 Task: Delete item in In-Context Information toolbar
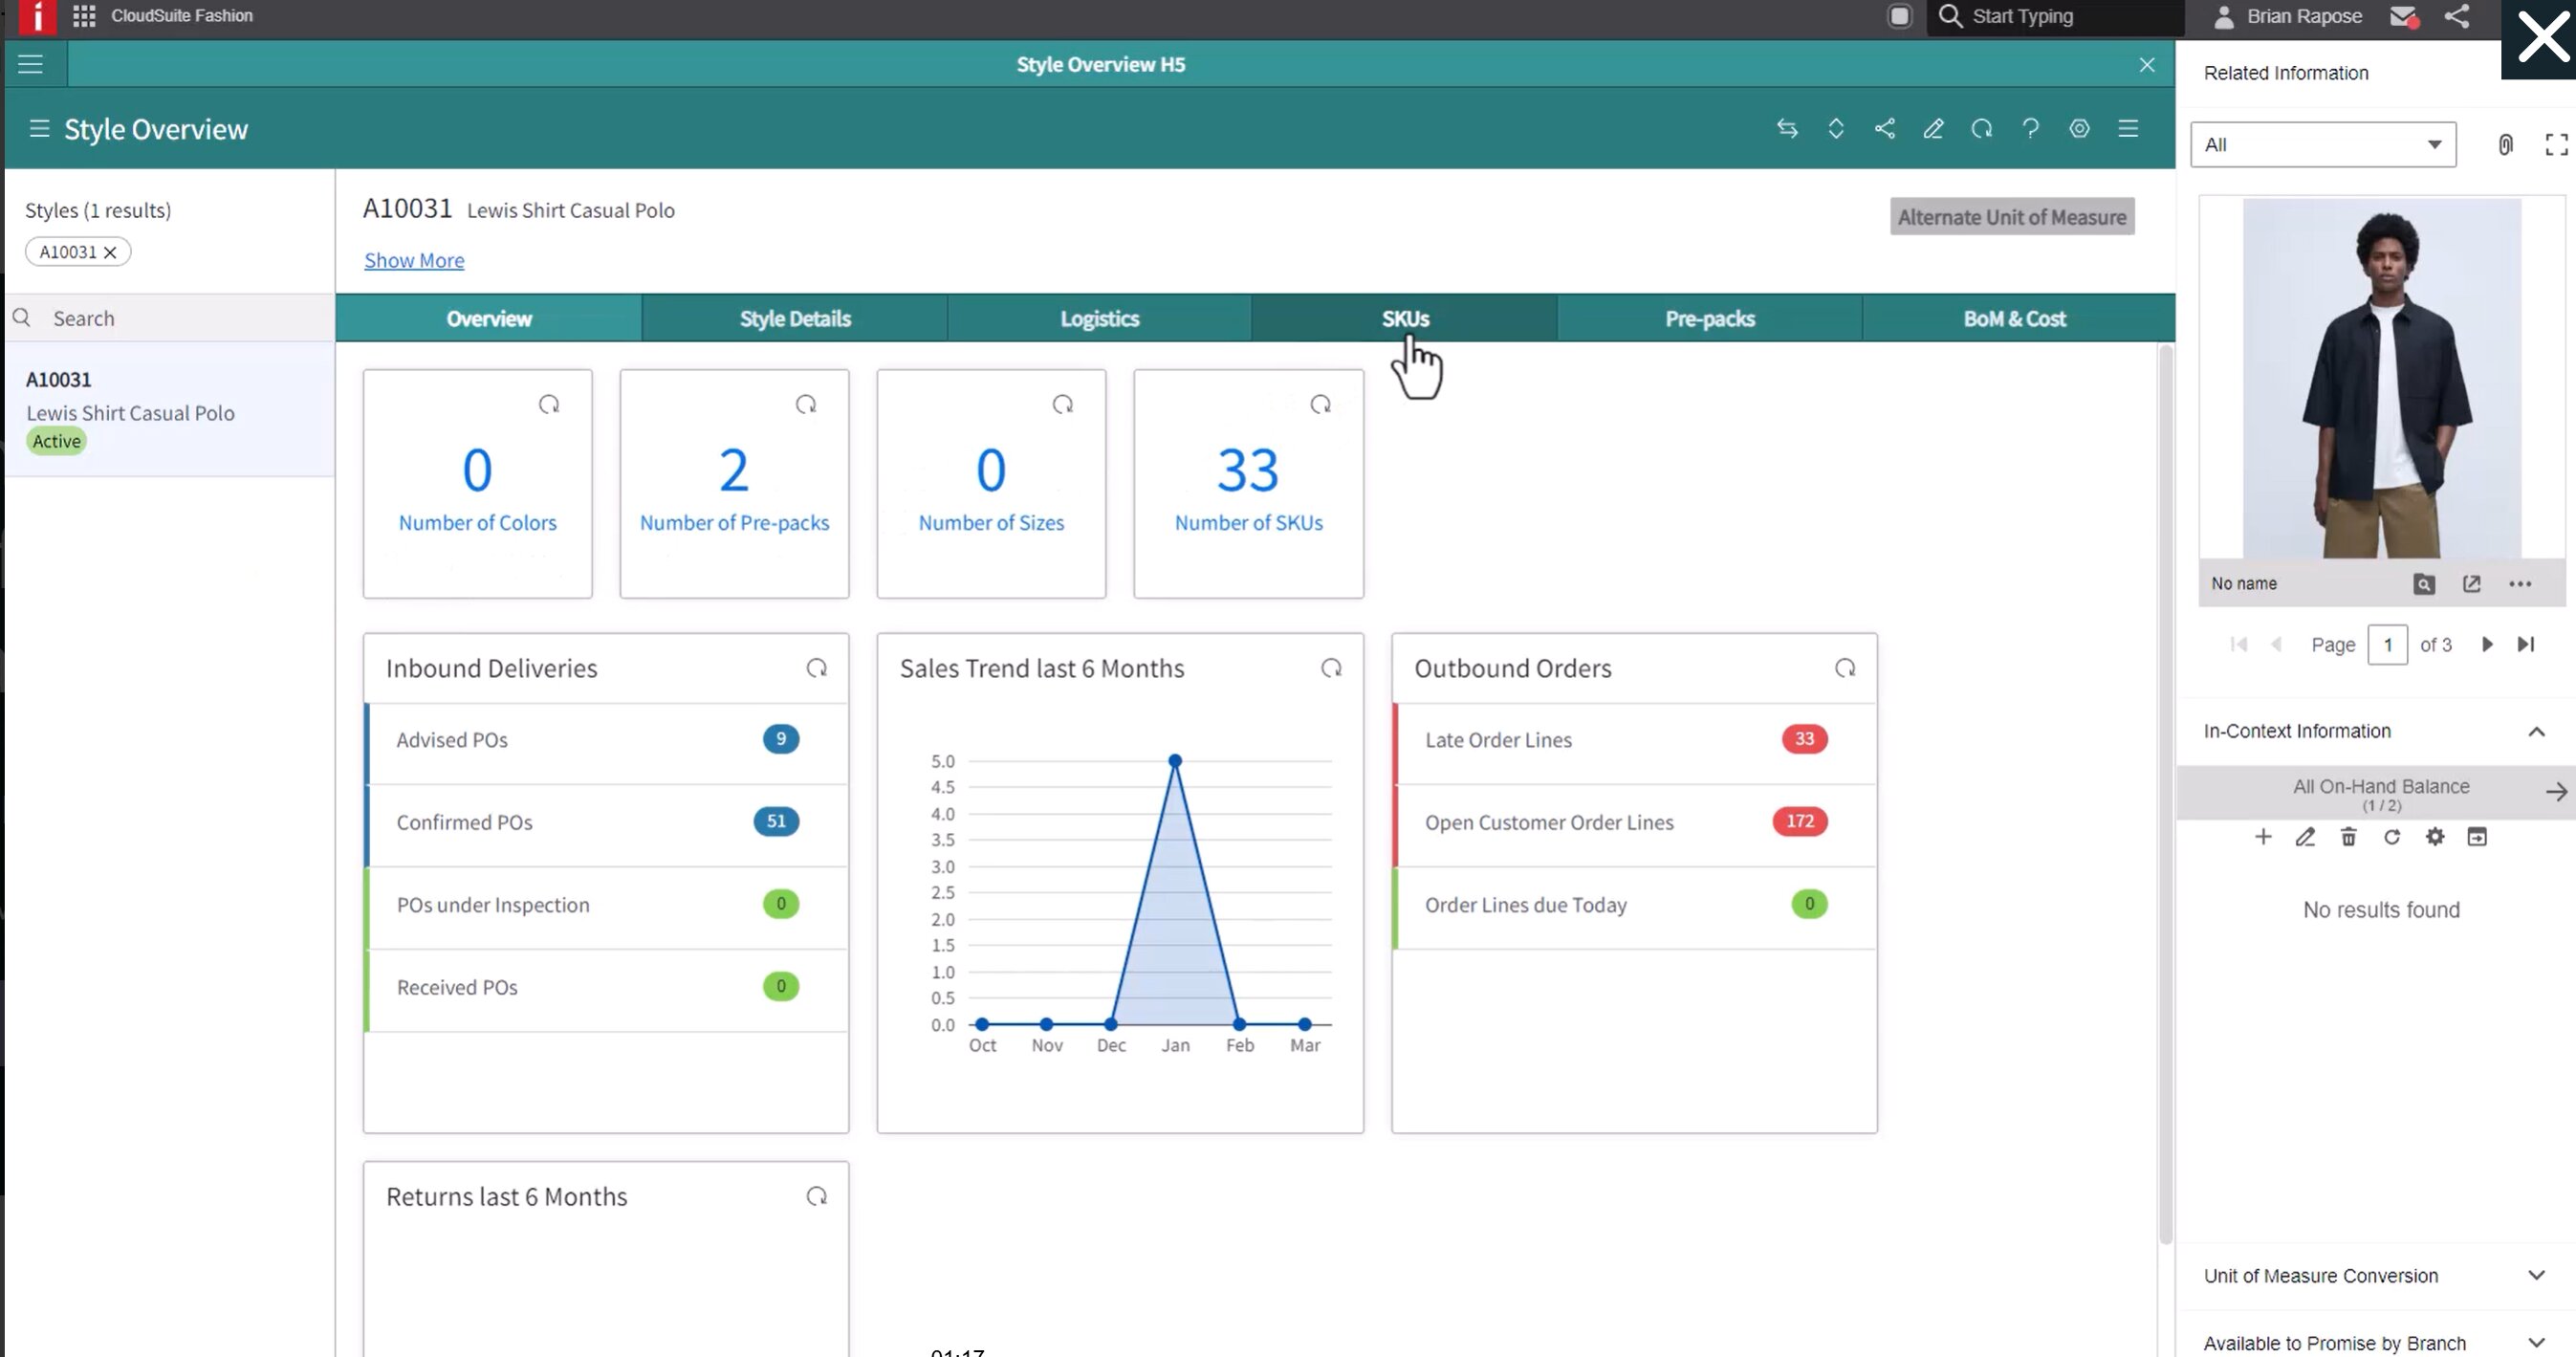point(2348,837)
